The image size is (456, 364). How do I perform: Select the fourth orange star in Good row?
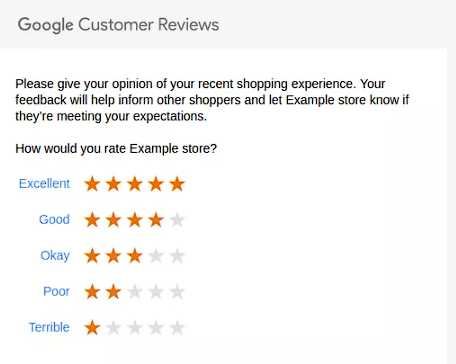click(x=156, y=220)
